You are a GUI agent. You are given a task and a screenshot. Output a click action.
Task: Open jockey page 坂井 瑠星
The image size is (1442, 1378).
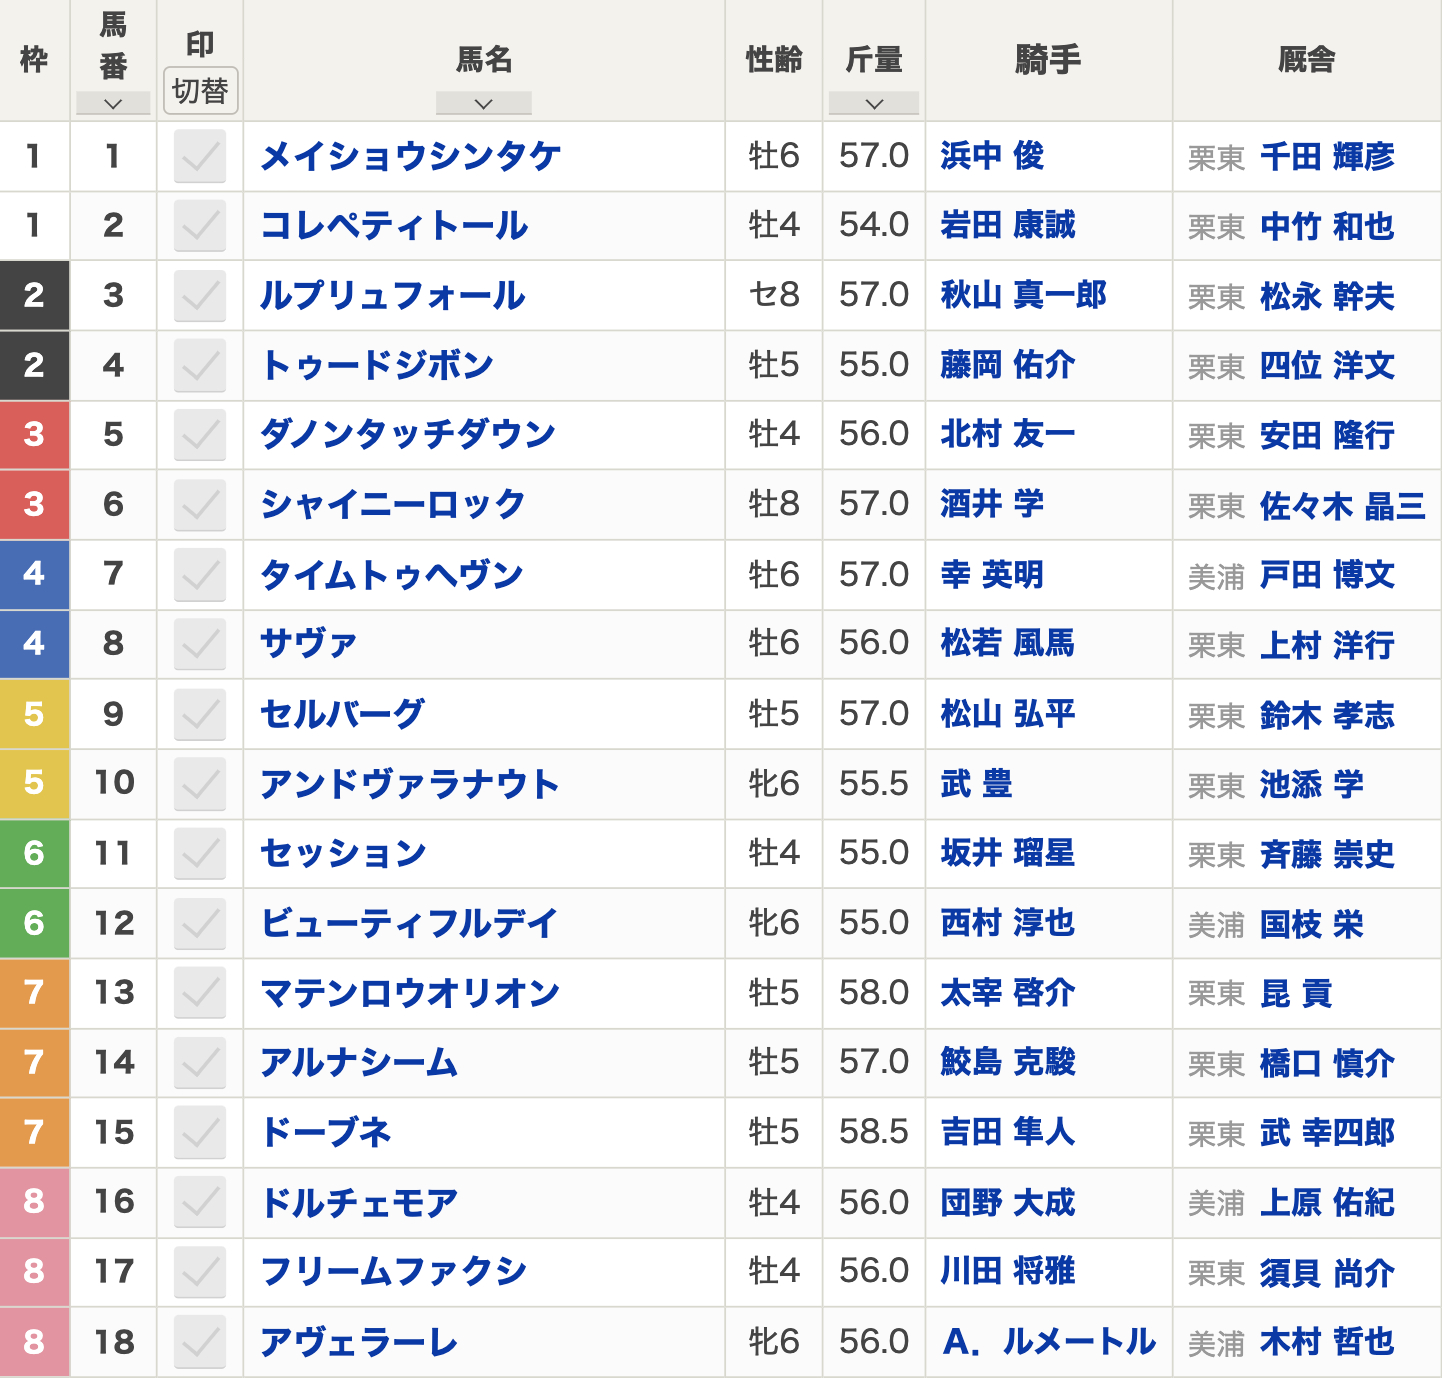point(1008,853)
